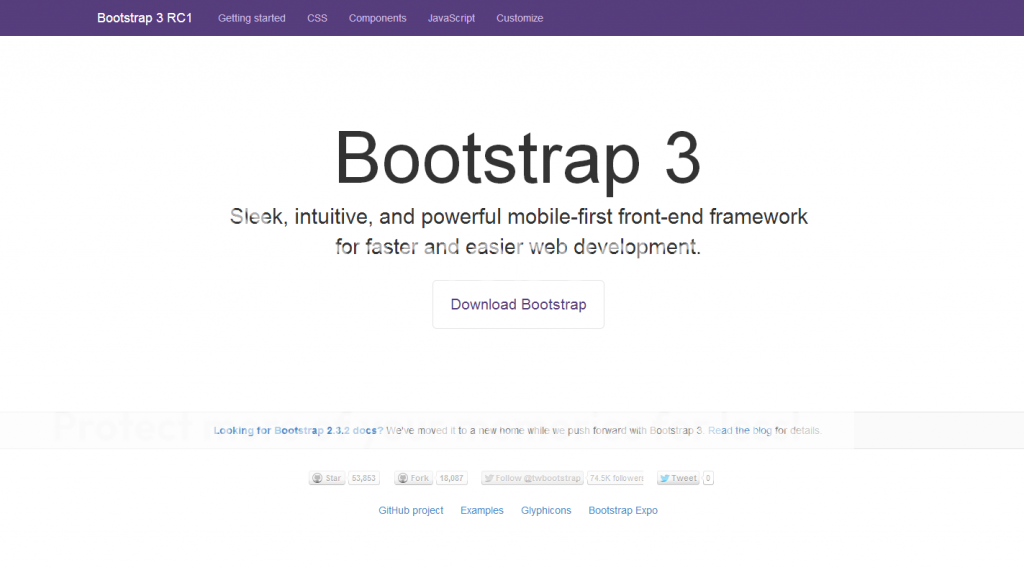1024x569 pixels.
Task: Open the Glyphicons link
Action: [546, 510]
